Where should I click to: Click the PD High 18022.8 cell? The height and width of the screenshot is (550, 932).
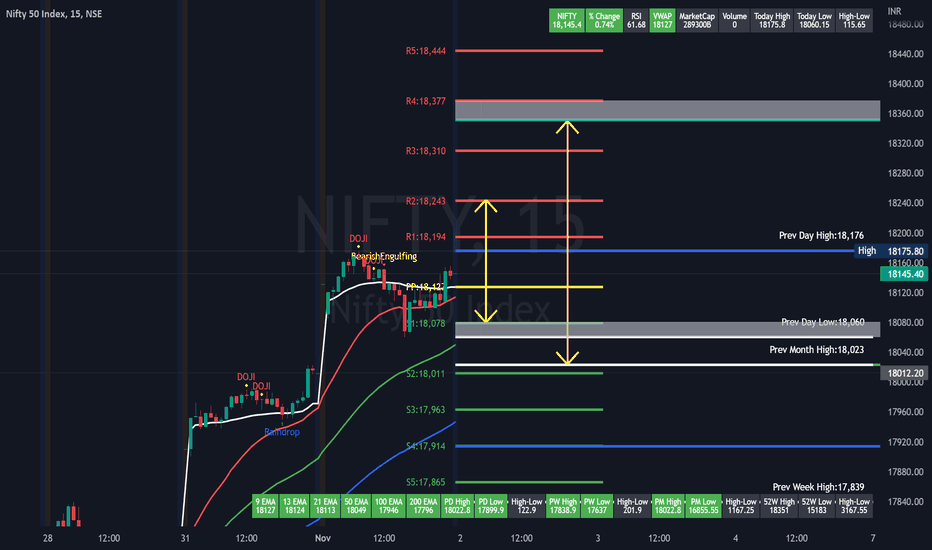tap(457, 506)
